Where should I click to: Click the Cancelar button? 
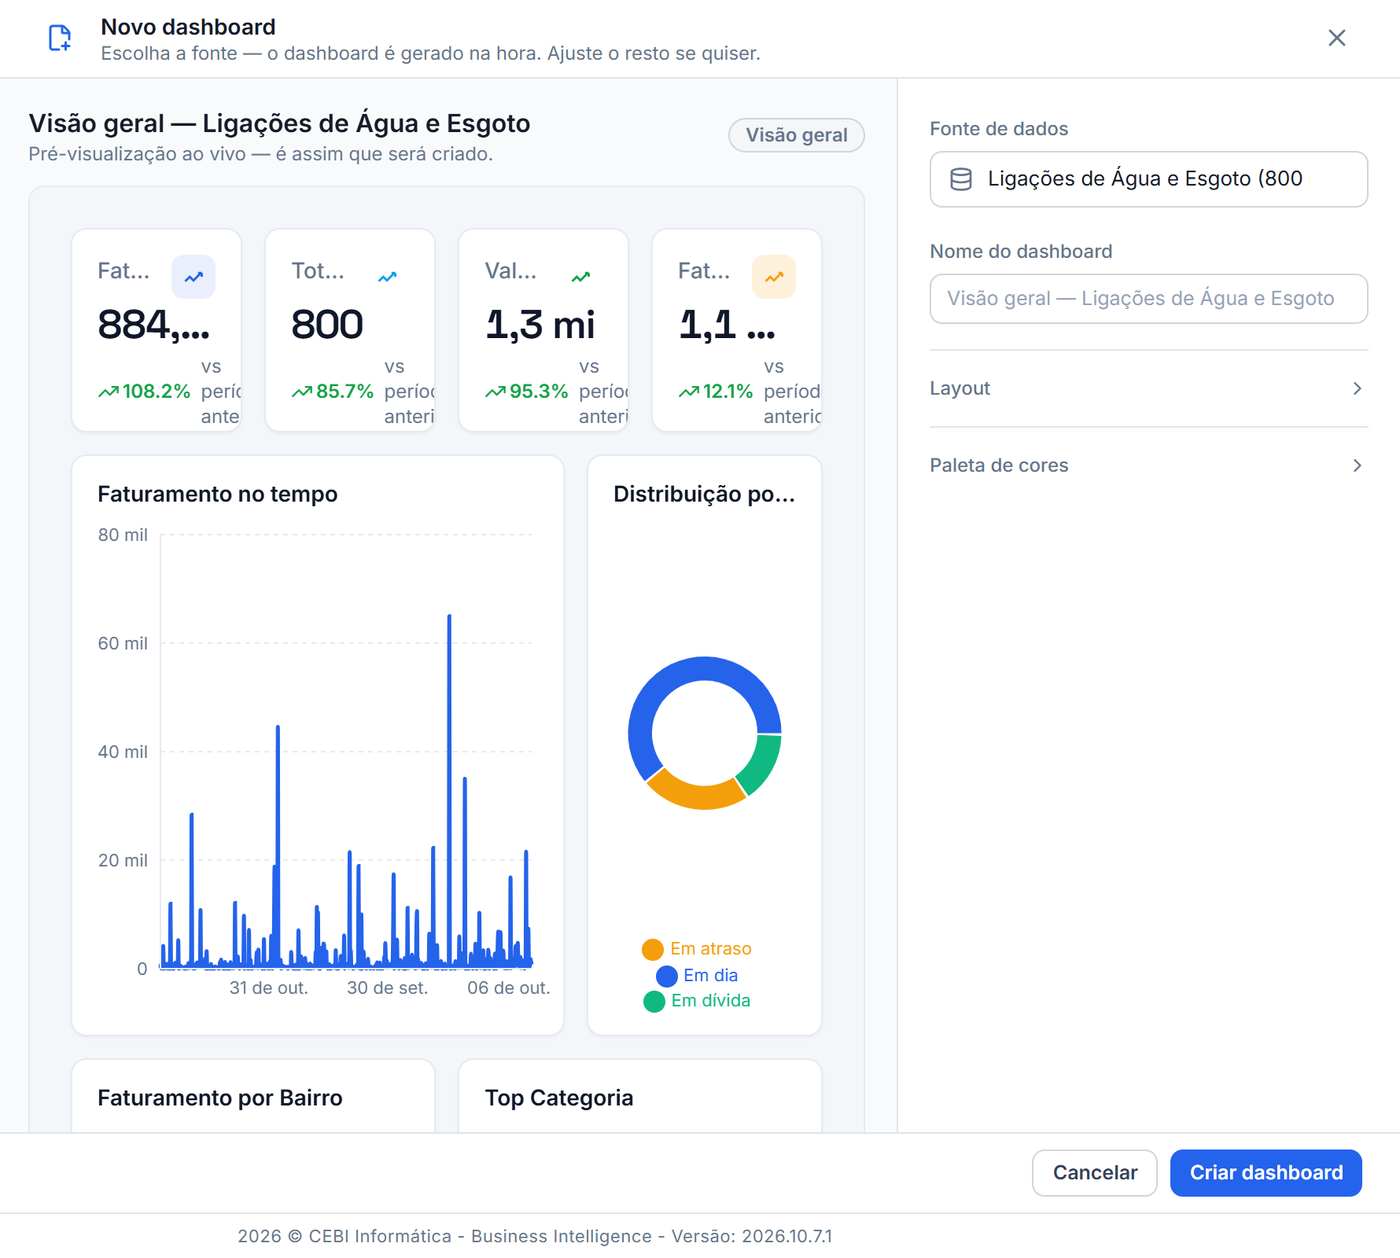1095,1173
